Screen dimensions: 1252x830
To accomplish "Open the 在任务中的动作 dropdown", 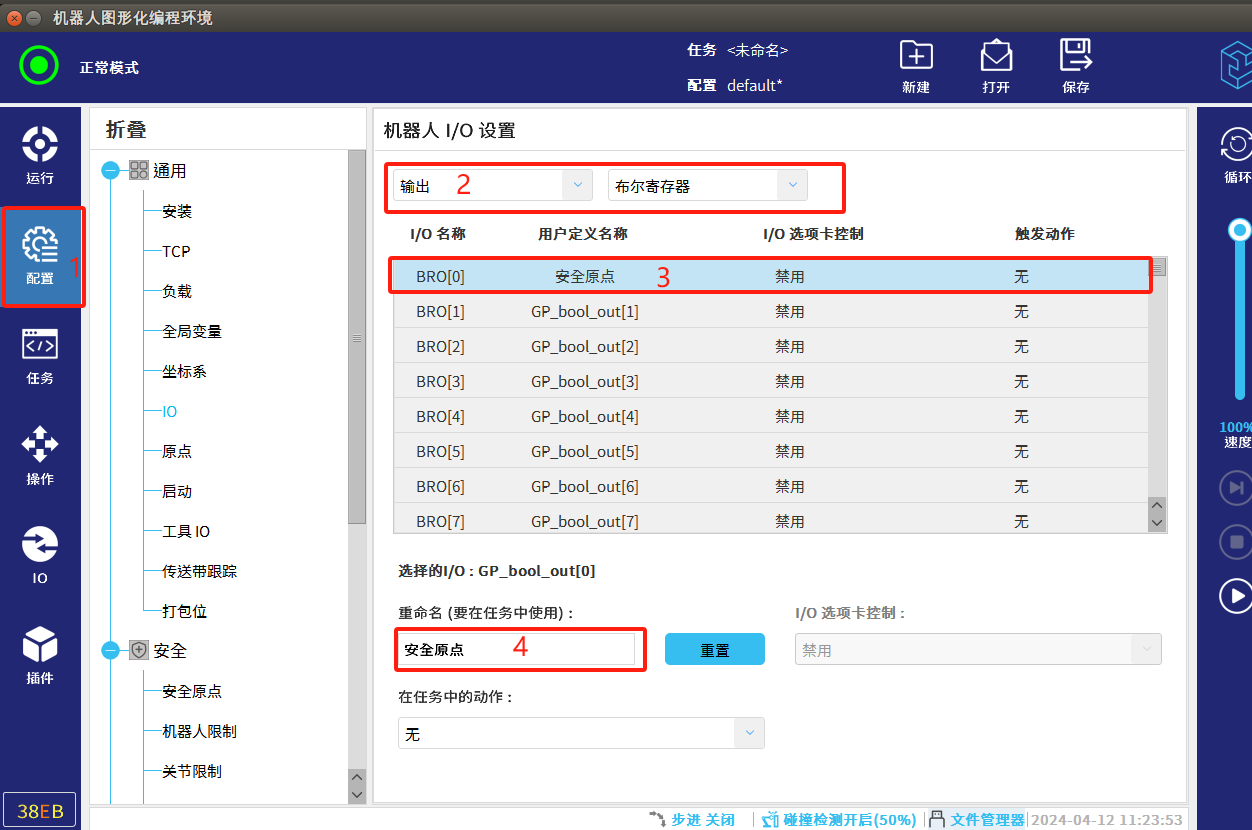I will pos(581,733).
